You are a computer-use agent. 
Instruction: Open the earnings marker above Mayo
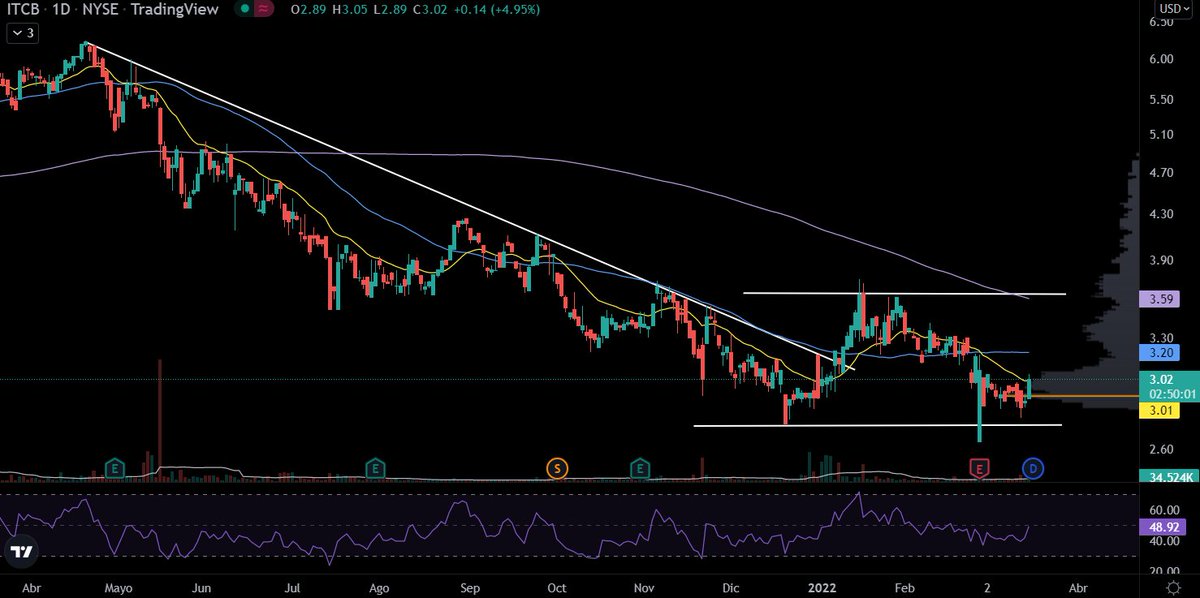click(x=115, y=467)
